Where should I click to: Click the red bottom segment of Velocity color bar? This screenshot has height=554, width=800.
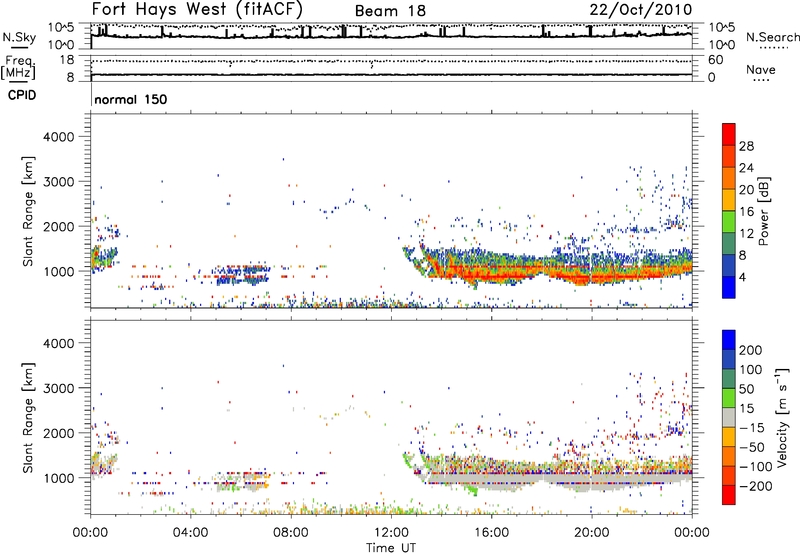[729, 495]
